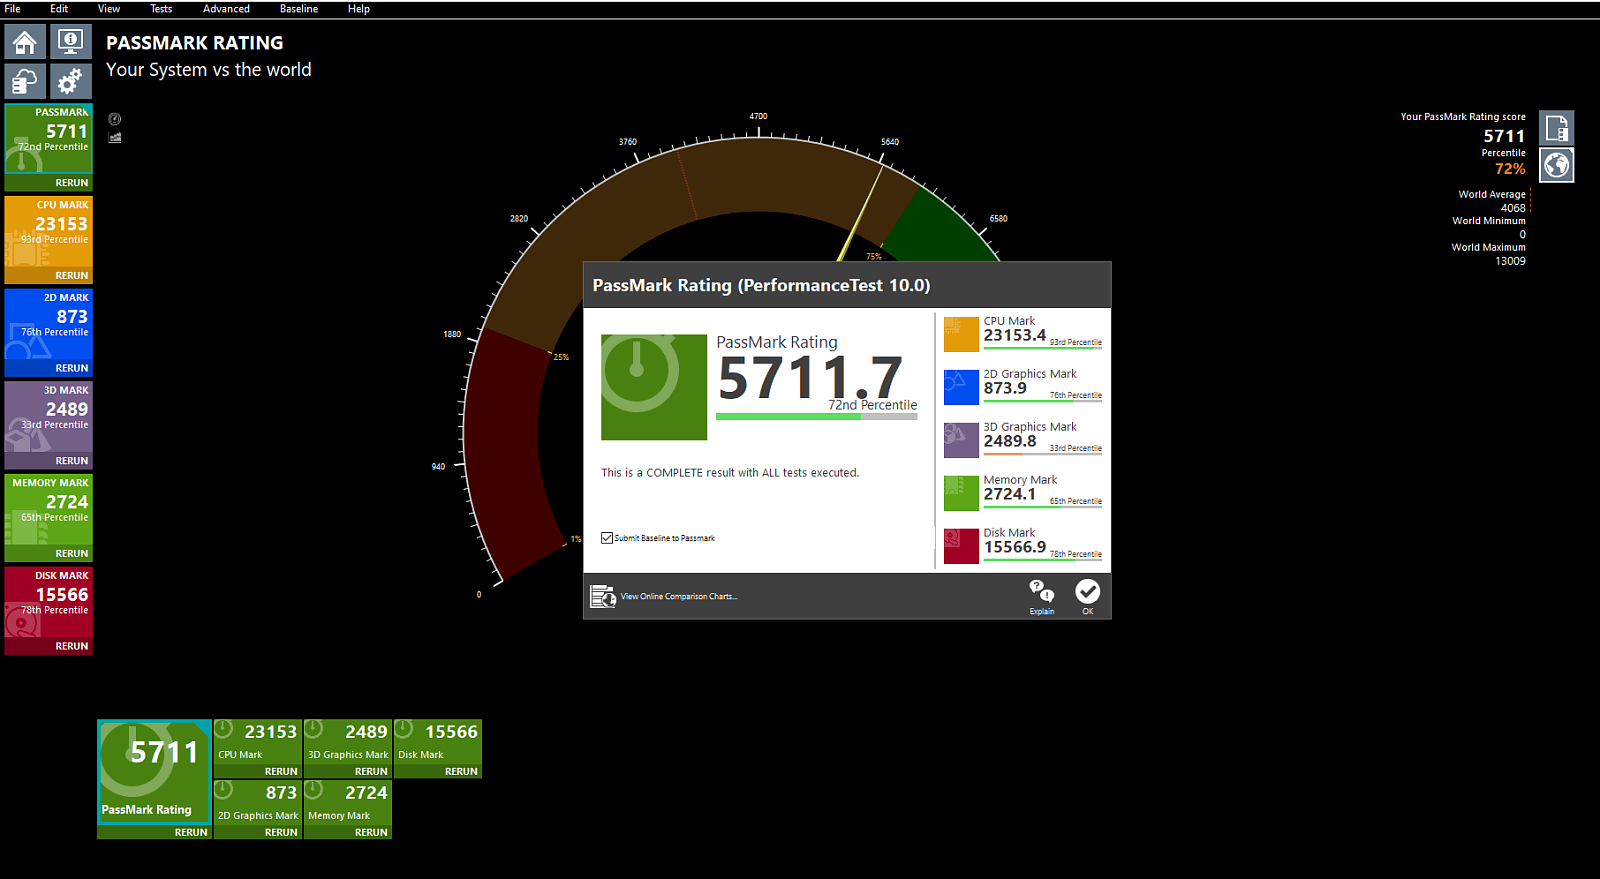The height and width of the screenshot is (879, 1600).
Task: Click the Memory Mark 2724.1 value in the dialog
Action: click(x=1009, y=494)
